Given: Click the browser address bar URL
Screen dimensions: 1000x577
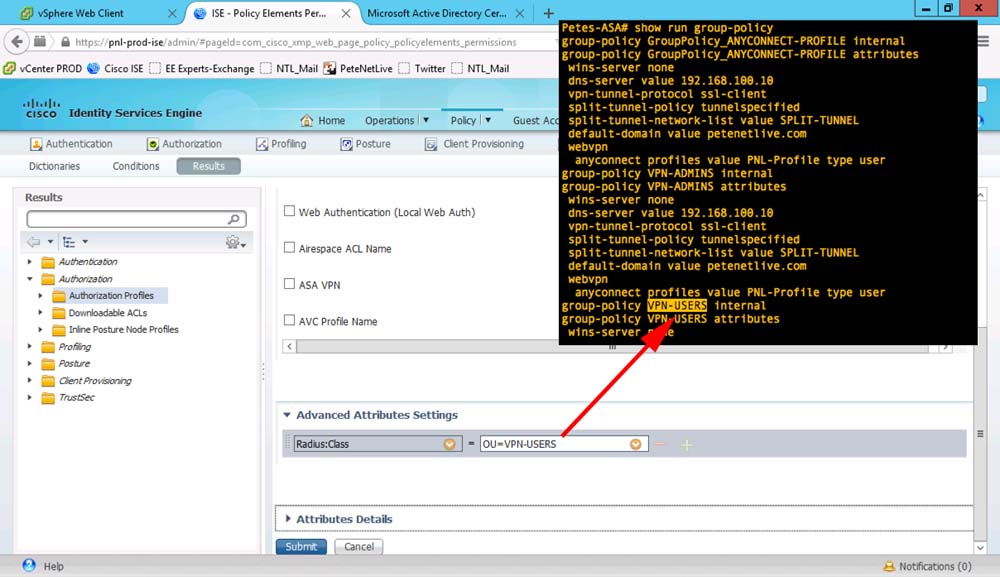Looking at the screenshot, I should 296,42.
